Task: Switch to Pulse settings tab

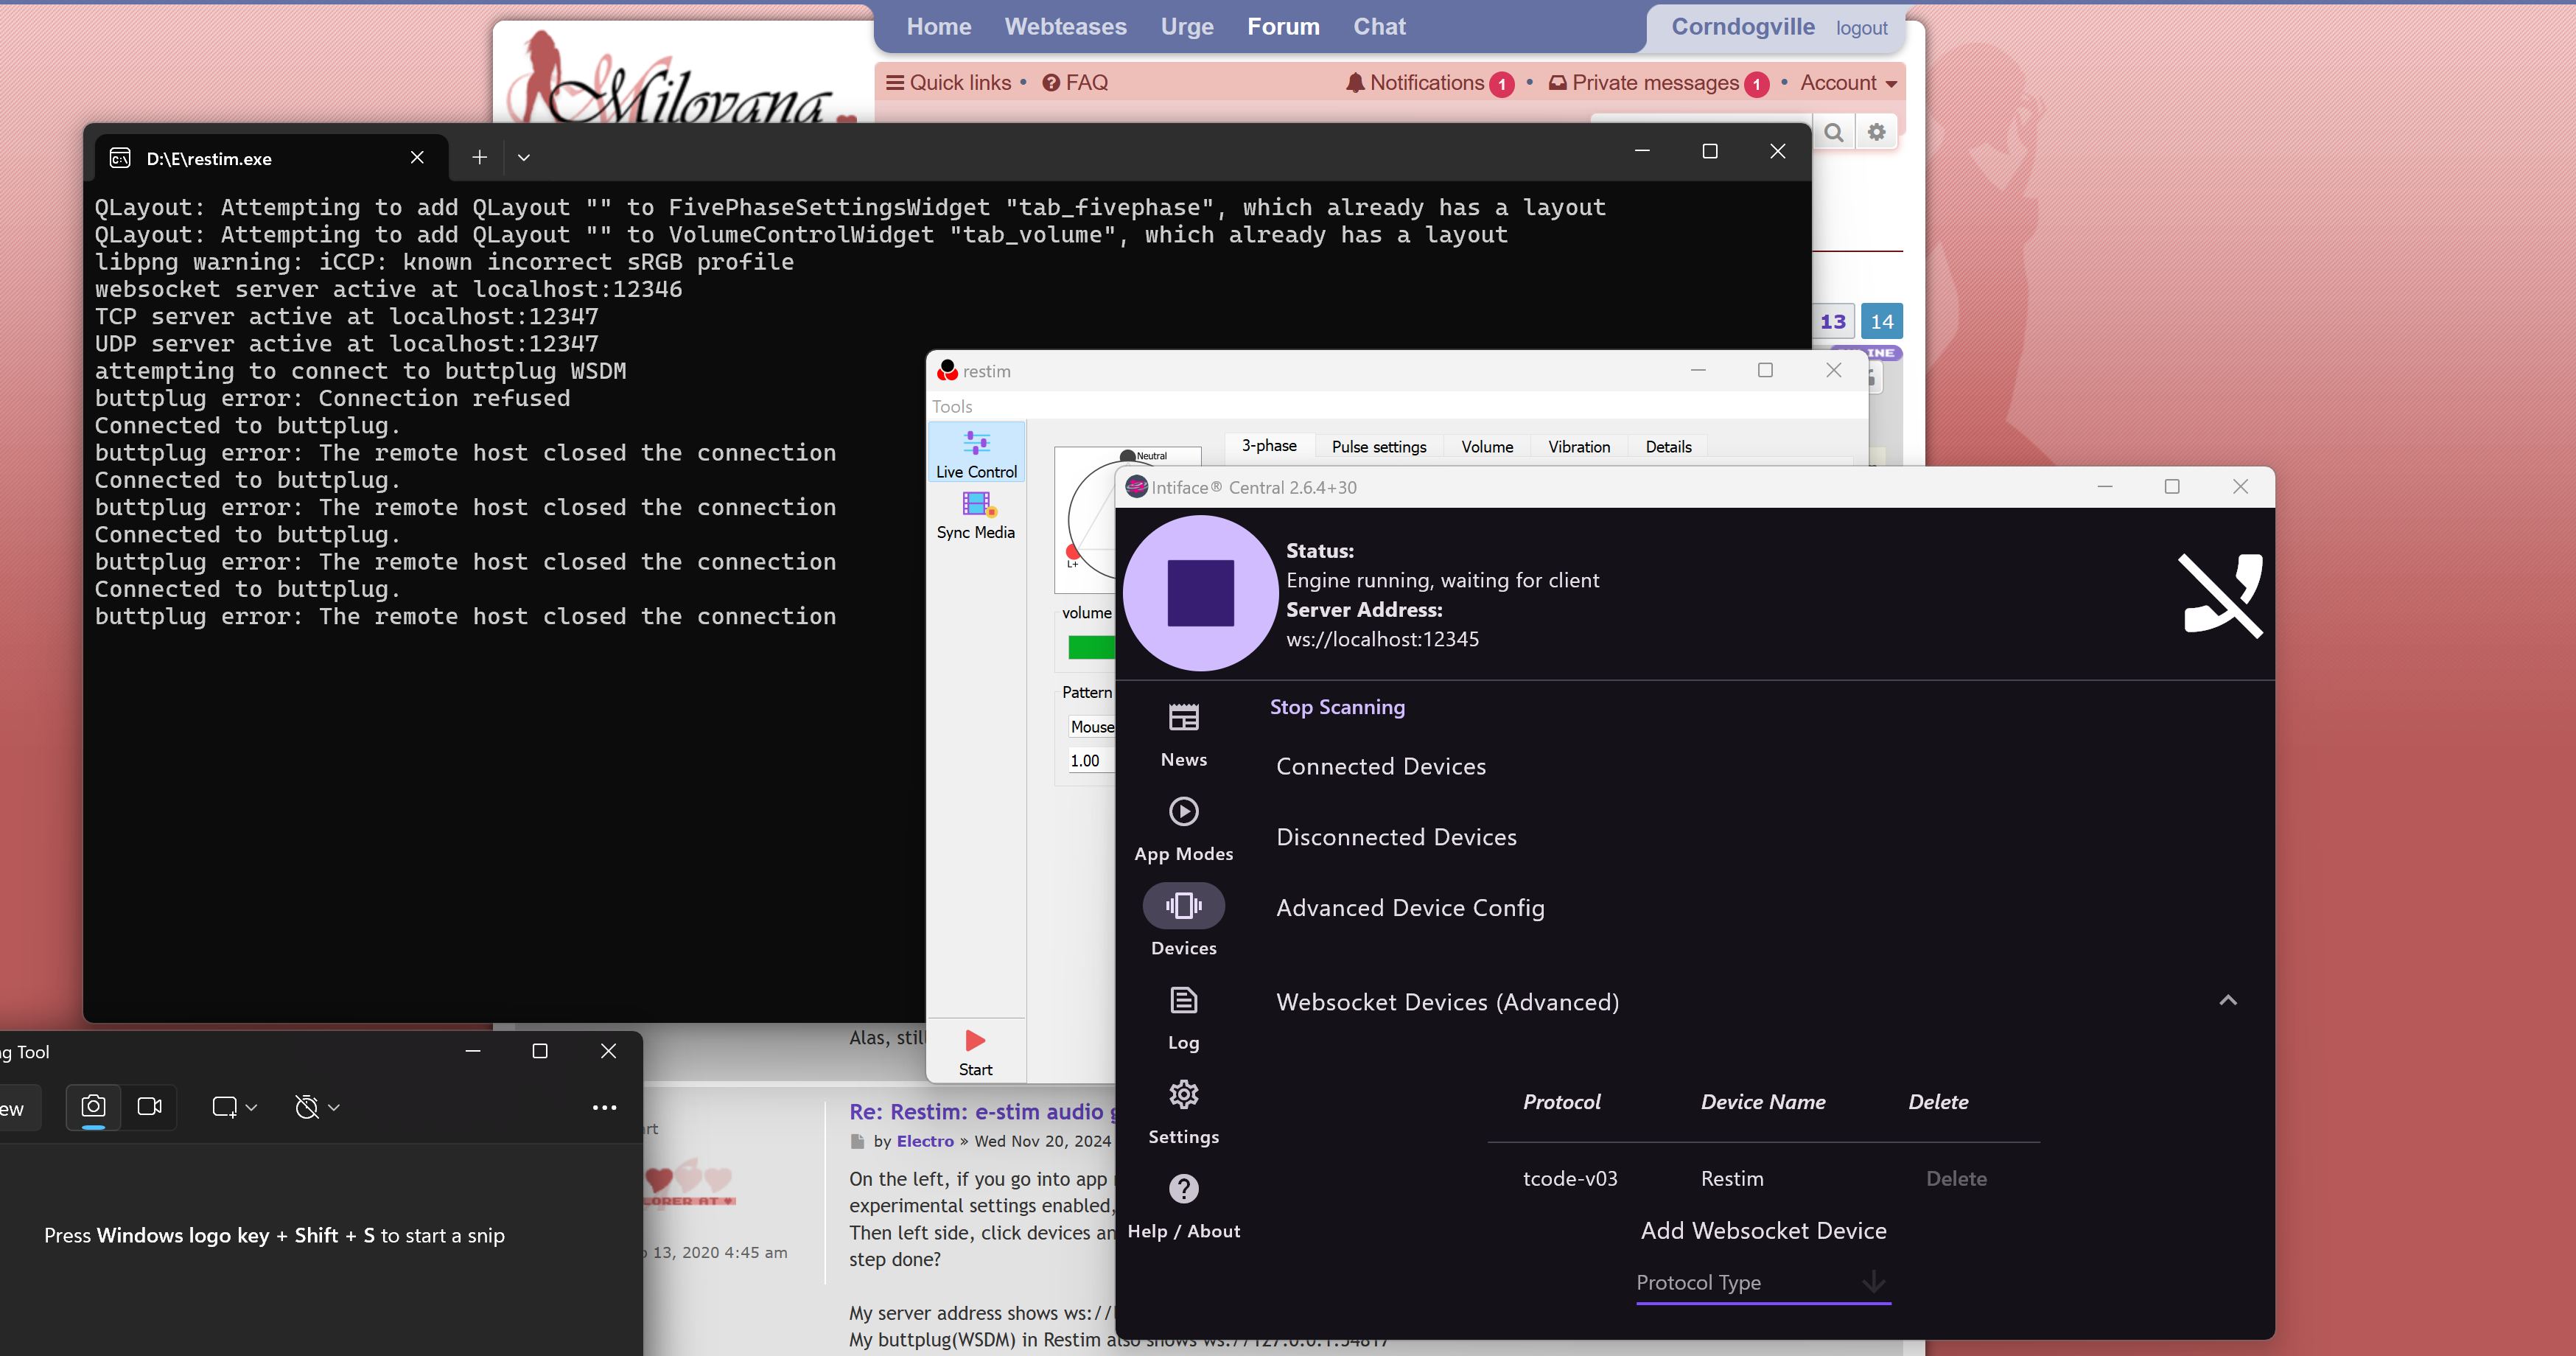Action: click(1379, 447)
